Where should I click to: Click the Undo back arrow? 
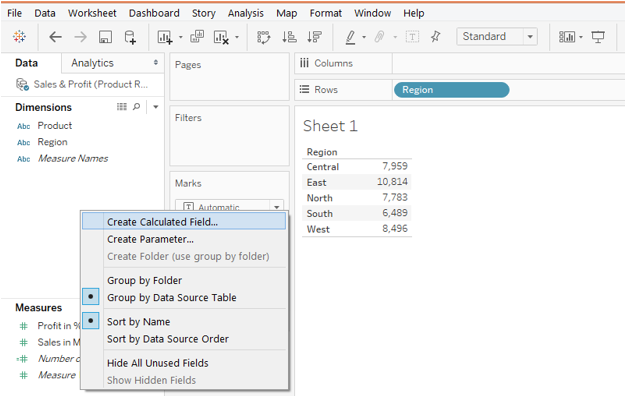(x=55, y=37)
